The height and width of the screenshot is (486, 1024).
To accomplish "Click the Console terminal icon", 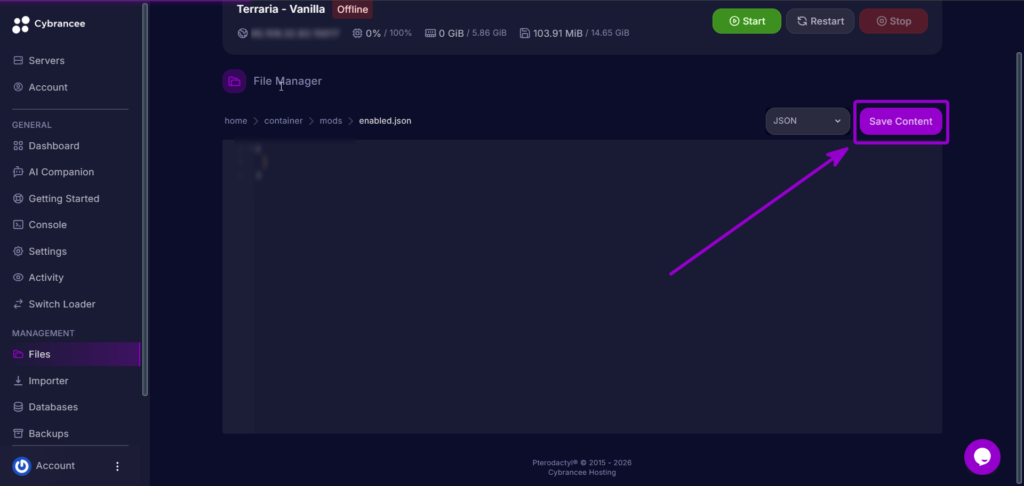I will tap(18, 225).
